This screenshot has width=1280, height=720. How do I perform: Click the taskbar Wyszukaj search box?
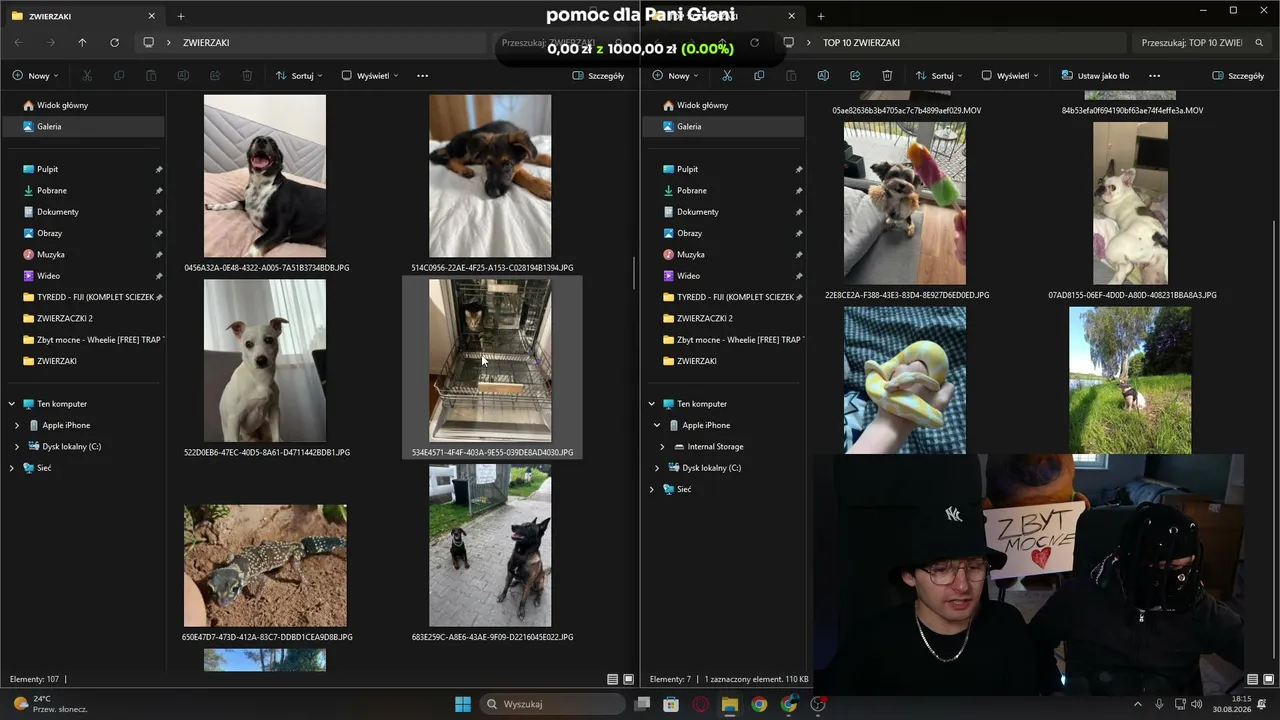point(552,704)
